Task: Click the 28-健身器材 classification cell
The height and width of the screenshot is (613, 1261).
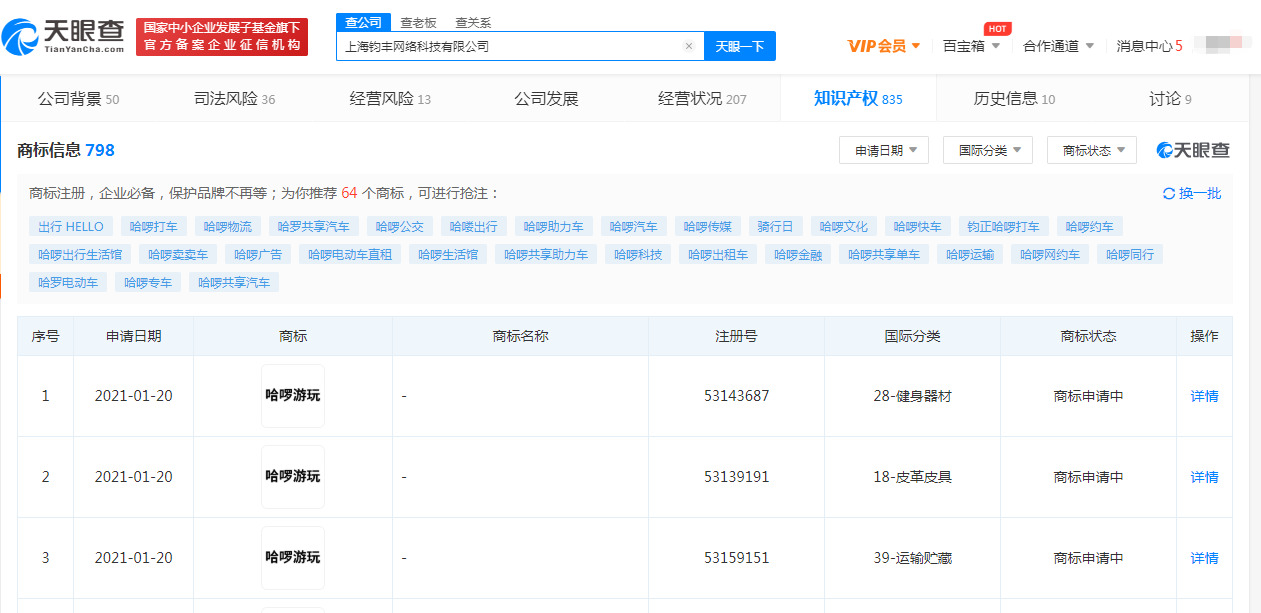Action: pyautogui.click(x=912, y=396)
